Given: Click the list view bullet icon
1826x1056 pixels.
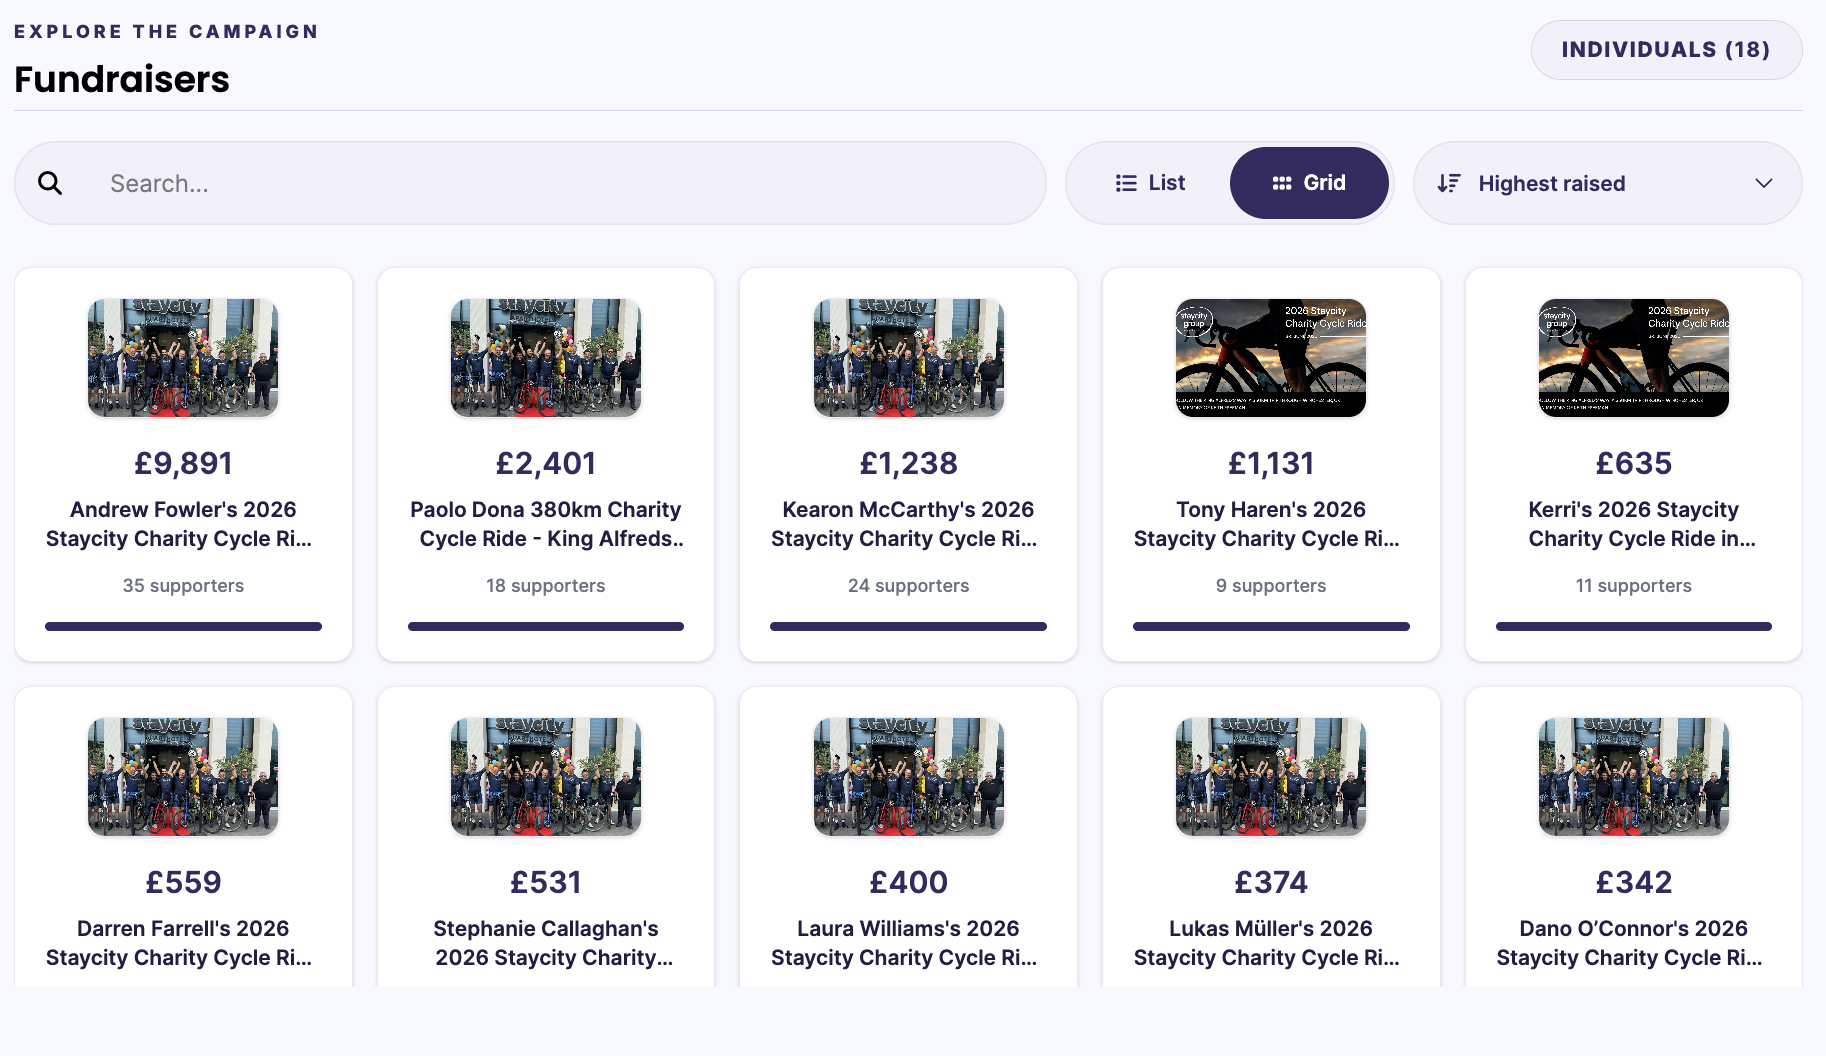Looking at the screenshot, I should 1126,183.
